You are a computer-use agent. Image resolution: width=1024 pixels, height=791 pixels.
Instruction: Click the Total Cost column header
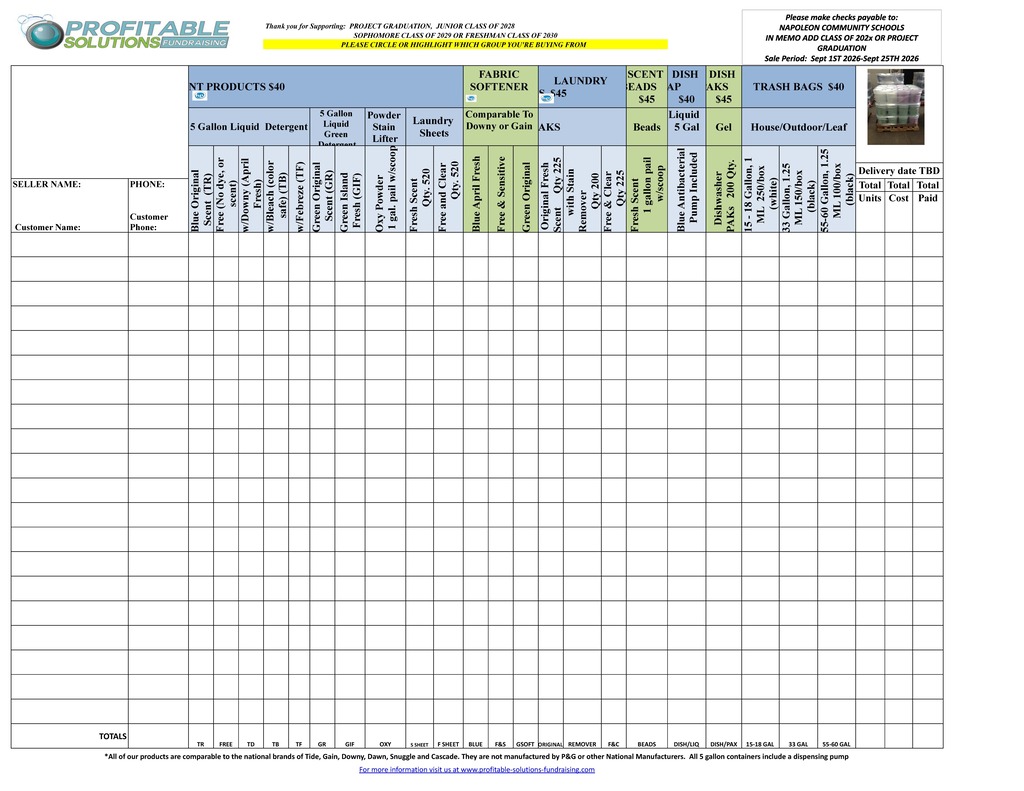[899, 191]
